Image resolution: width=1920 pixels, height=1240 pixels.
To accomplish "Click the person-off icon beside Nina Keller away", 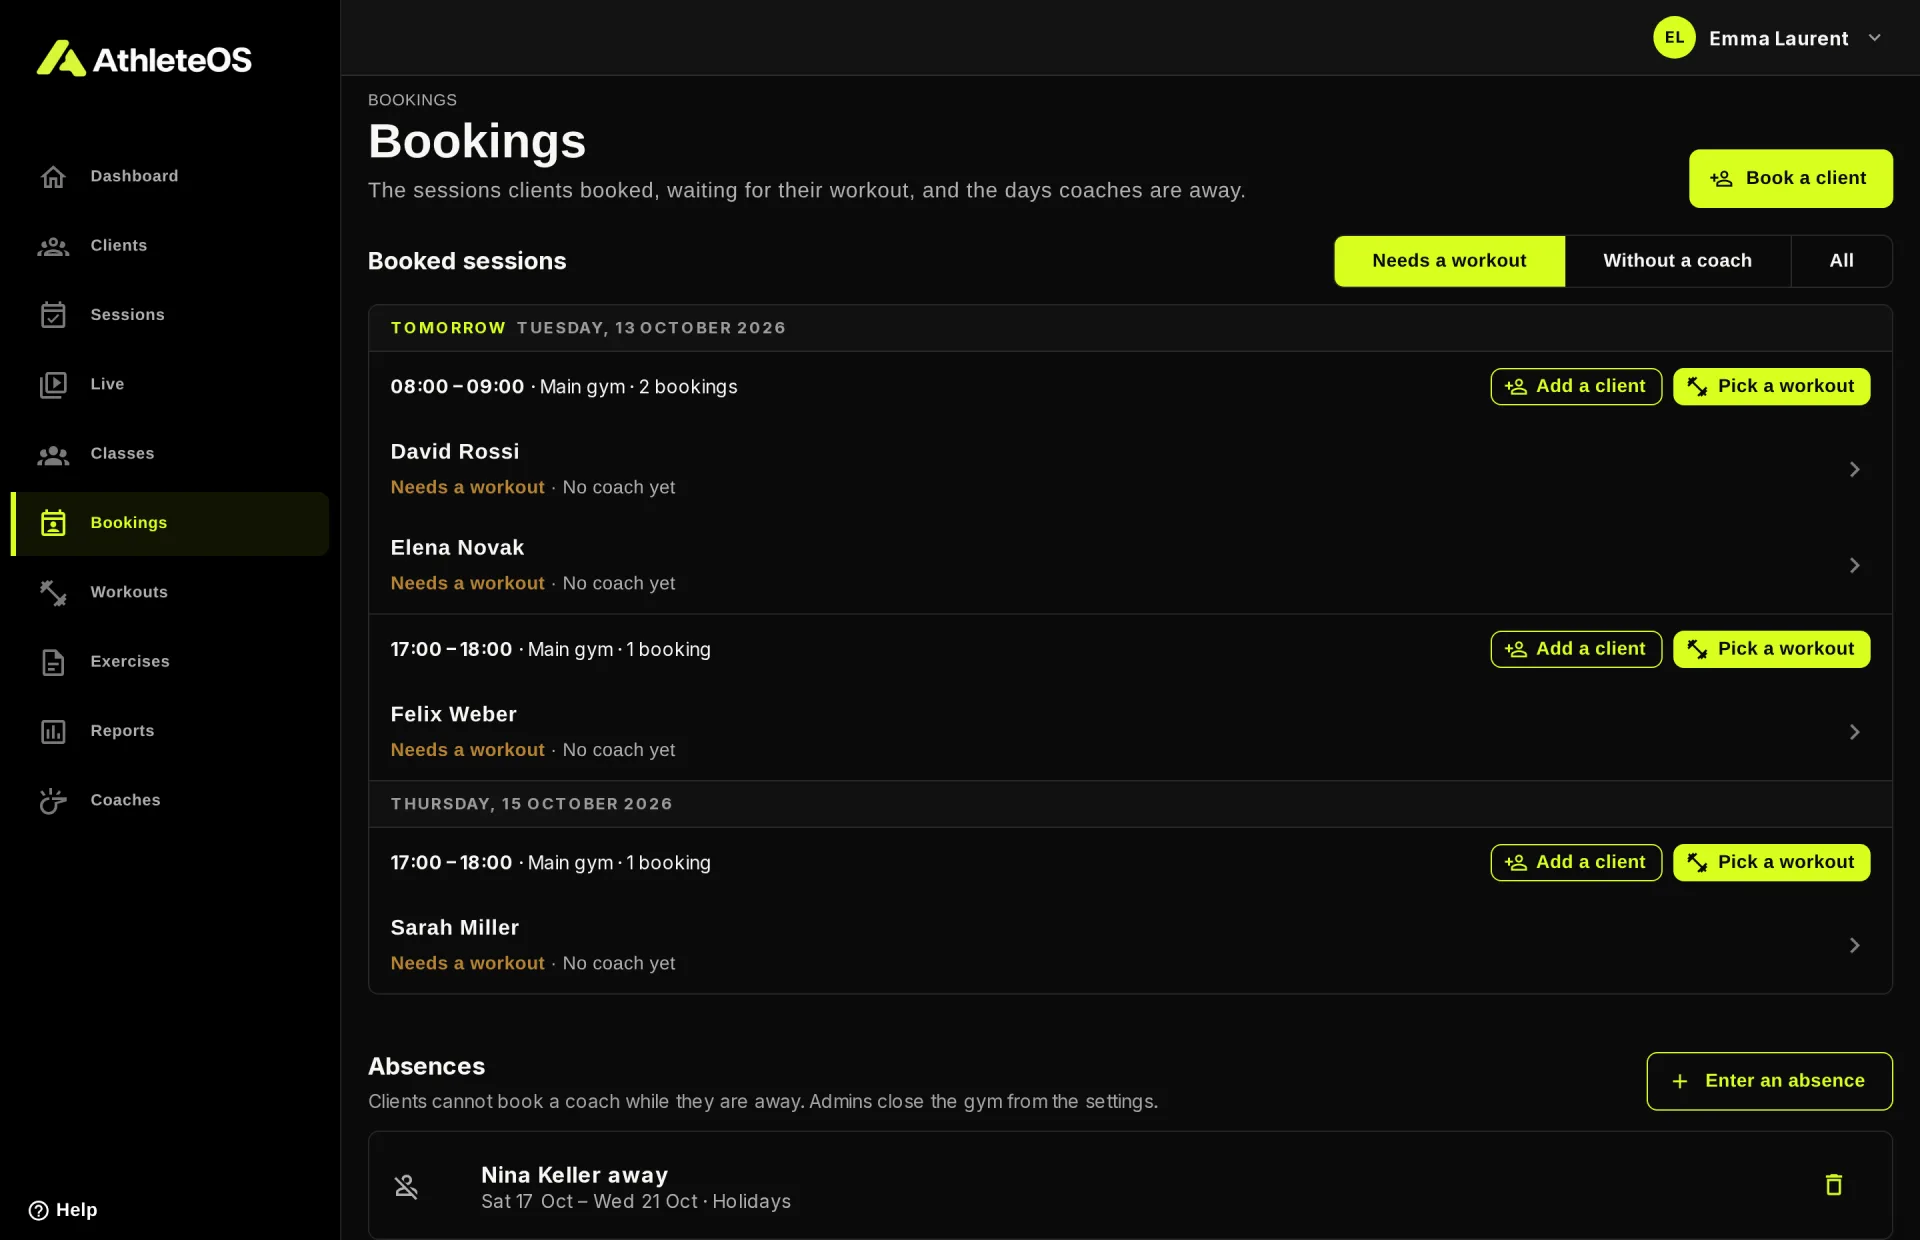I will coord(406,1186).
